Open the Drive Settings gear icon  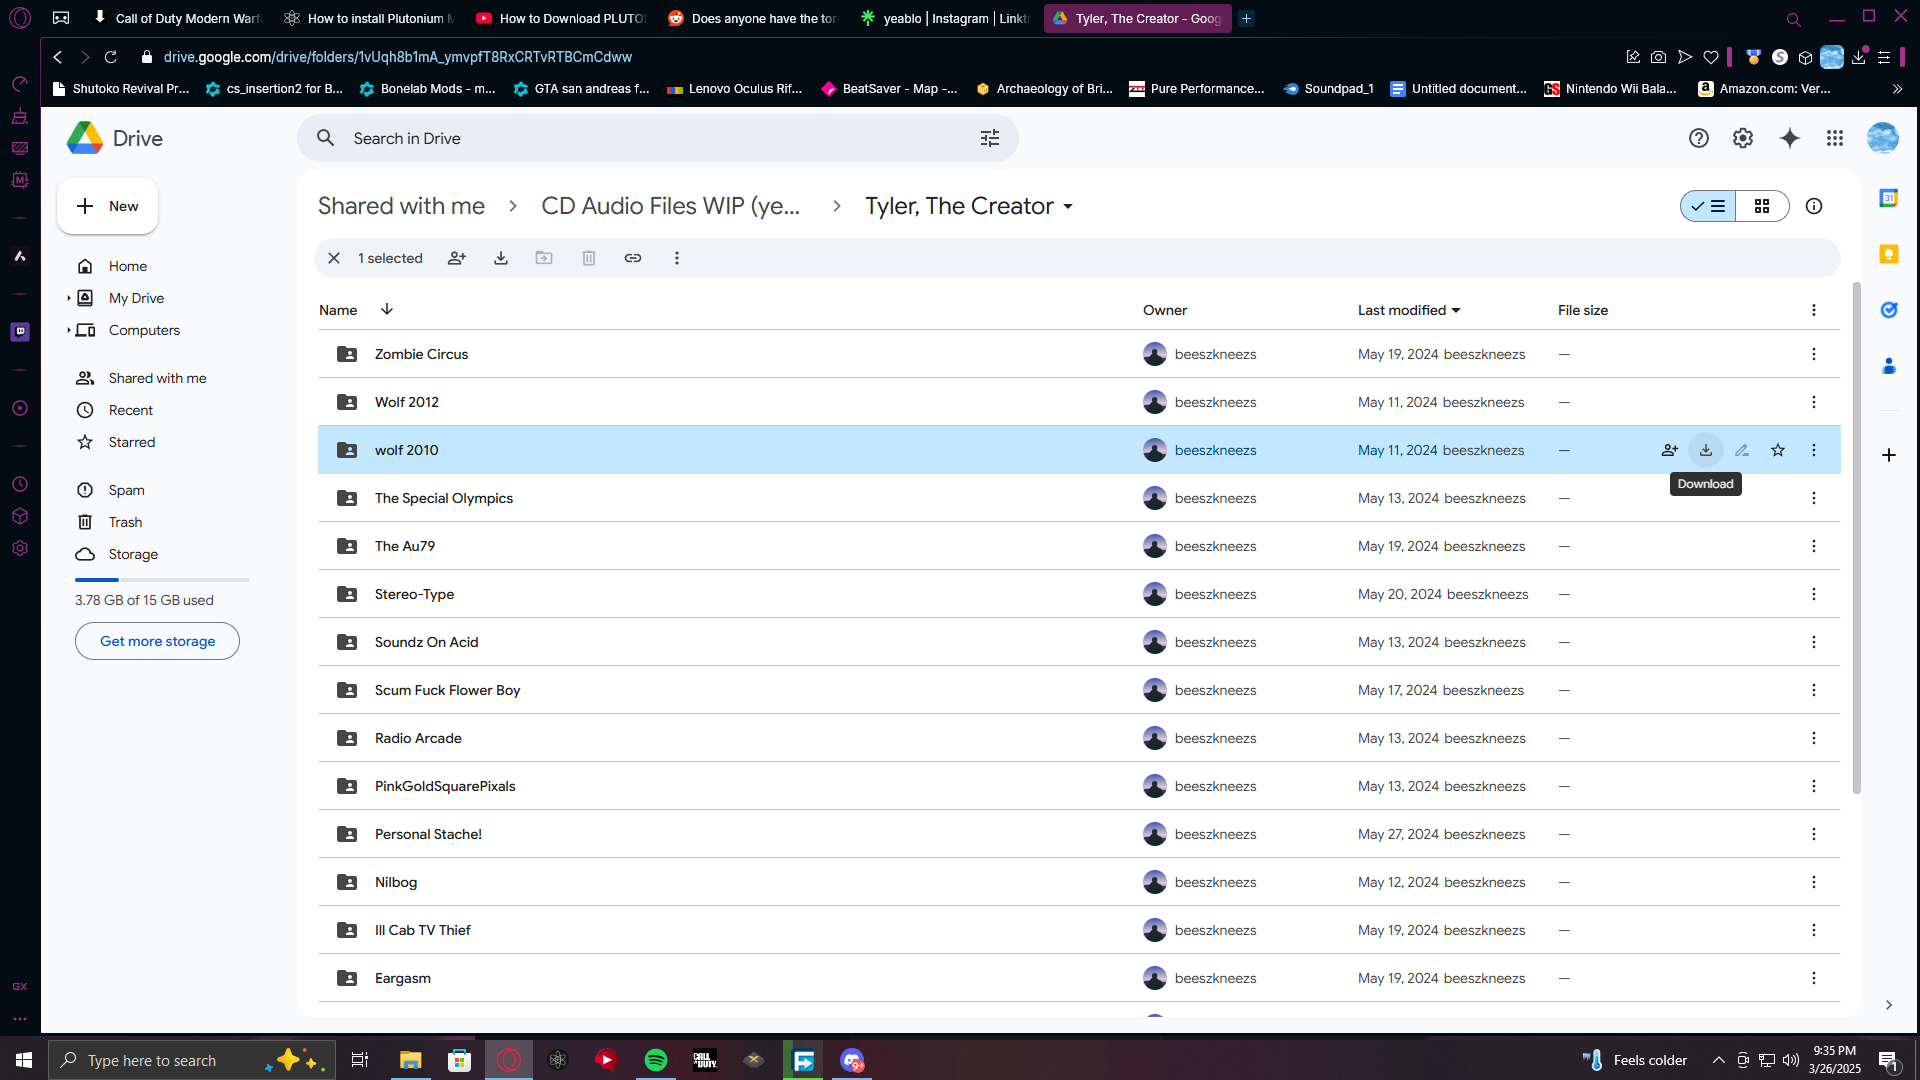coord(1743,138)
